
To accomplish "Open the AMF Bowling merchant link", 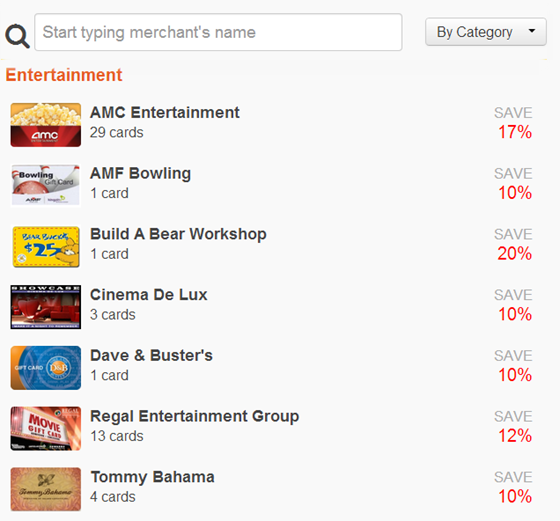I will 140,174.
